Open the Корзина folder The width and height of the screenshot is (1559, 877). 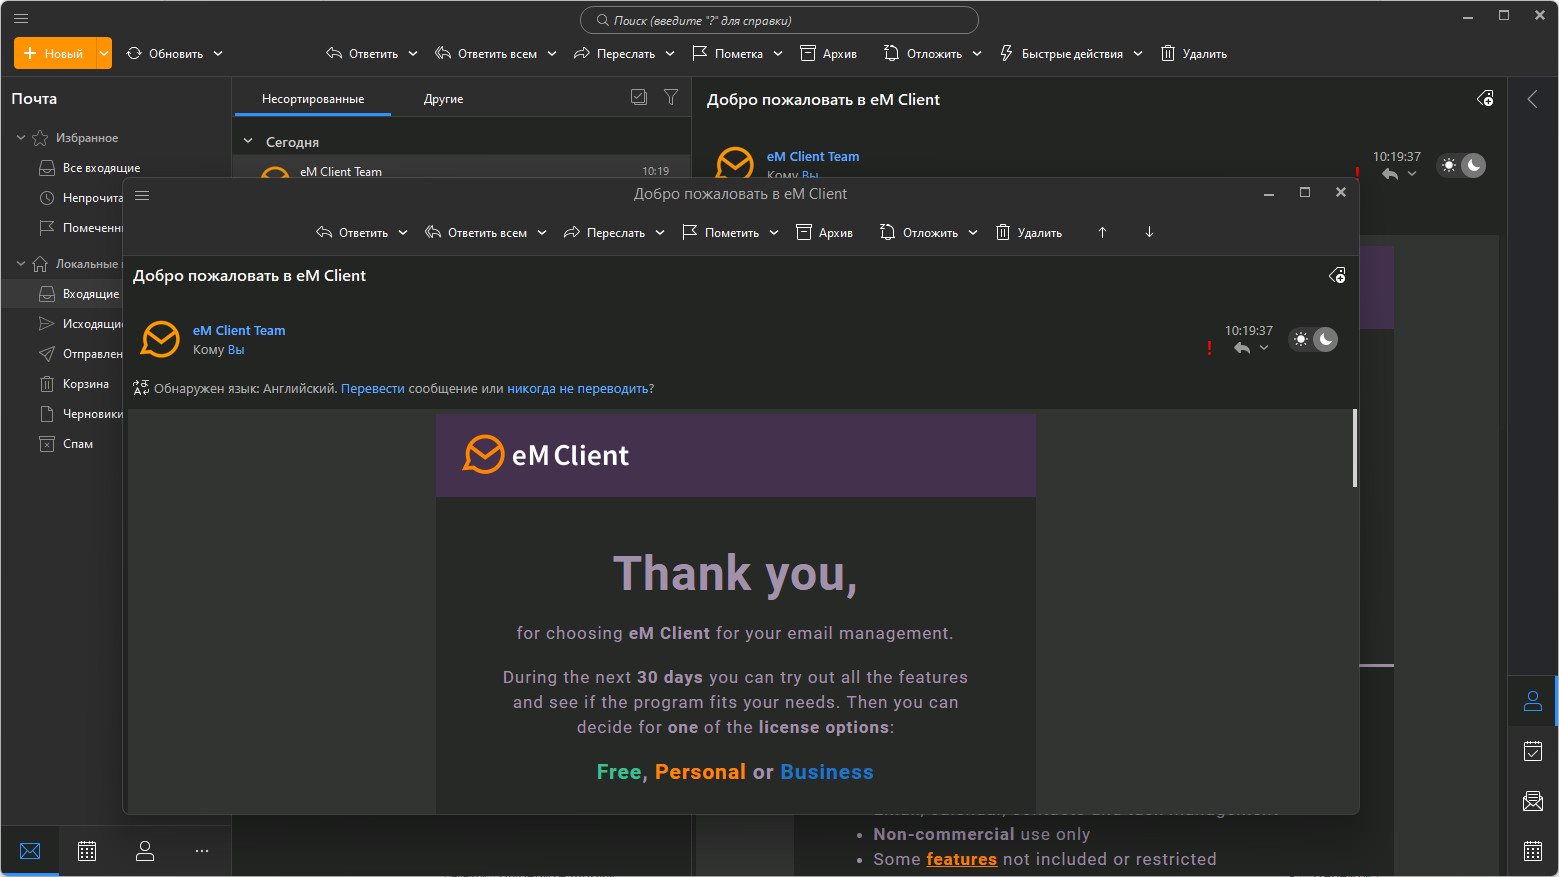coord(85,384)
